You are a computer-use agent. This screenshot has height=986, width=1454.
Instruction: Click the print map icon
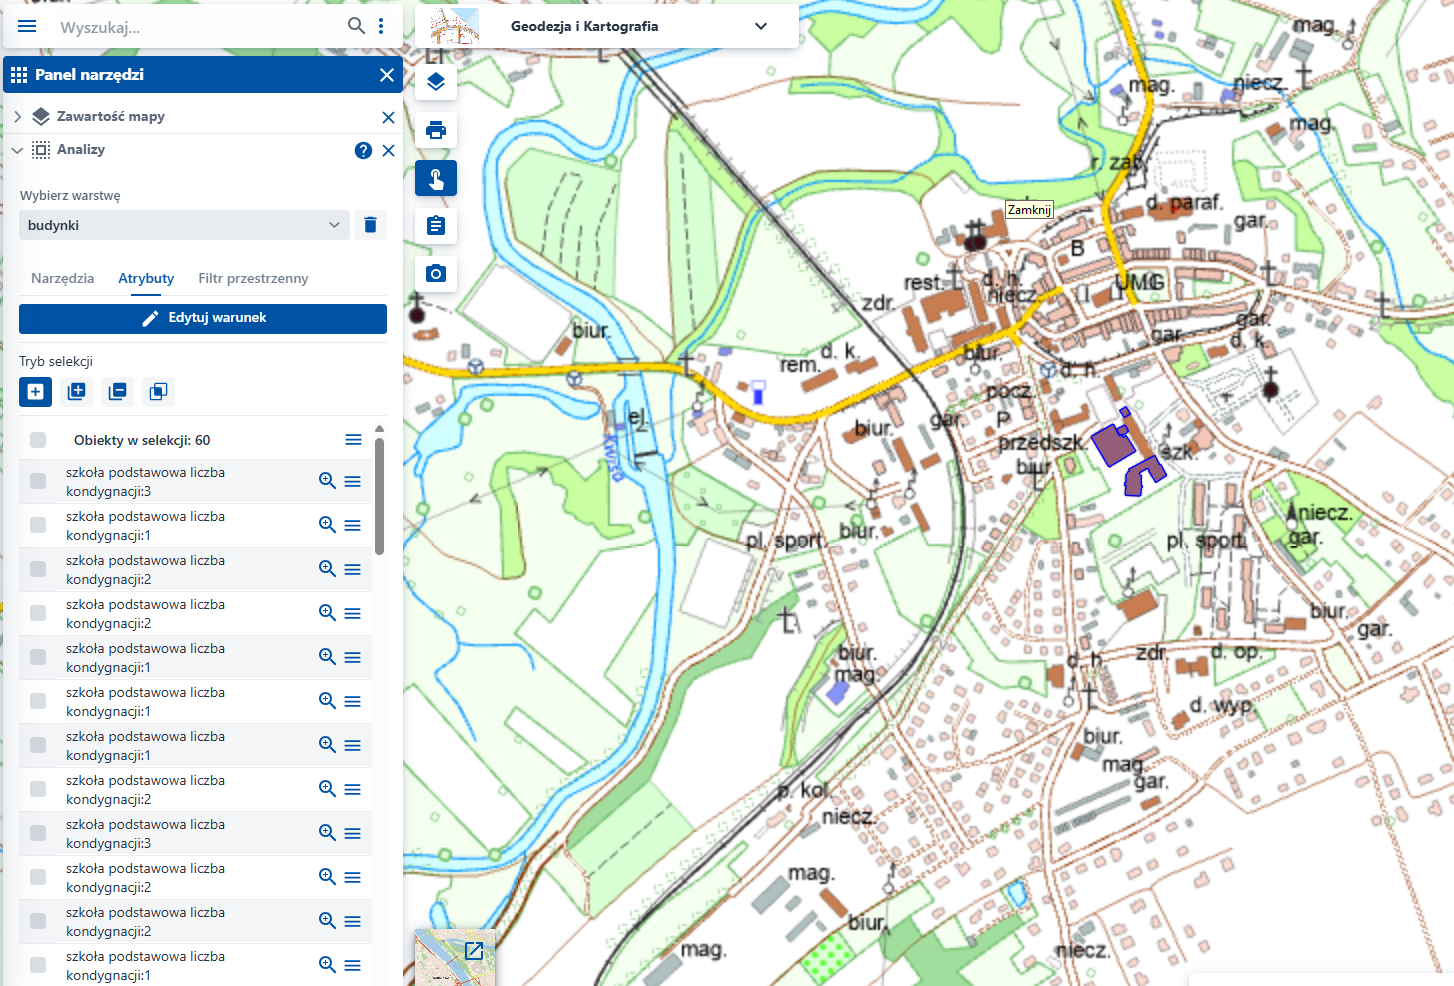pos(436,130)
